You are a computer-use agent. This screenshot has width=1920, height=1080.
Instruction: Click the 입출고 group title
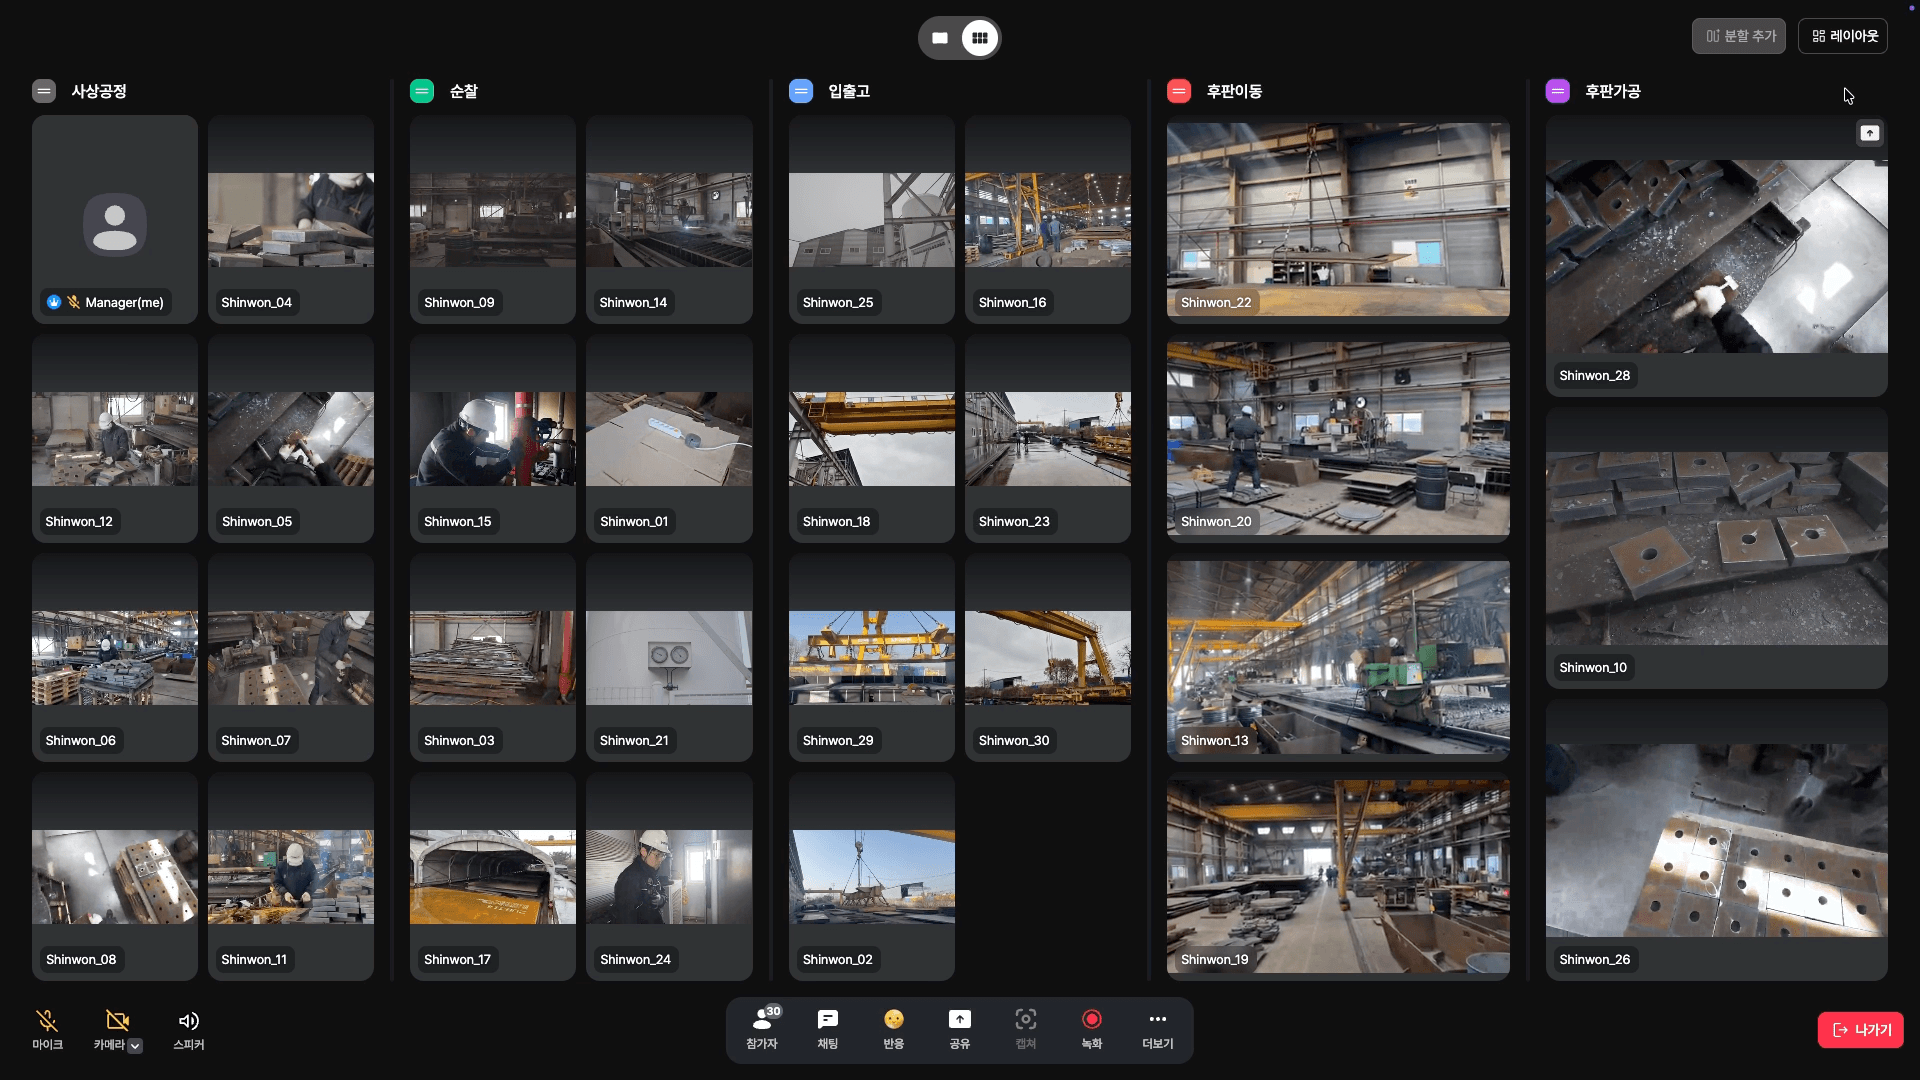(849, 91)
